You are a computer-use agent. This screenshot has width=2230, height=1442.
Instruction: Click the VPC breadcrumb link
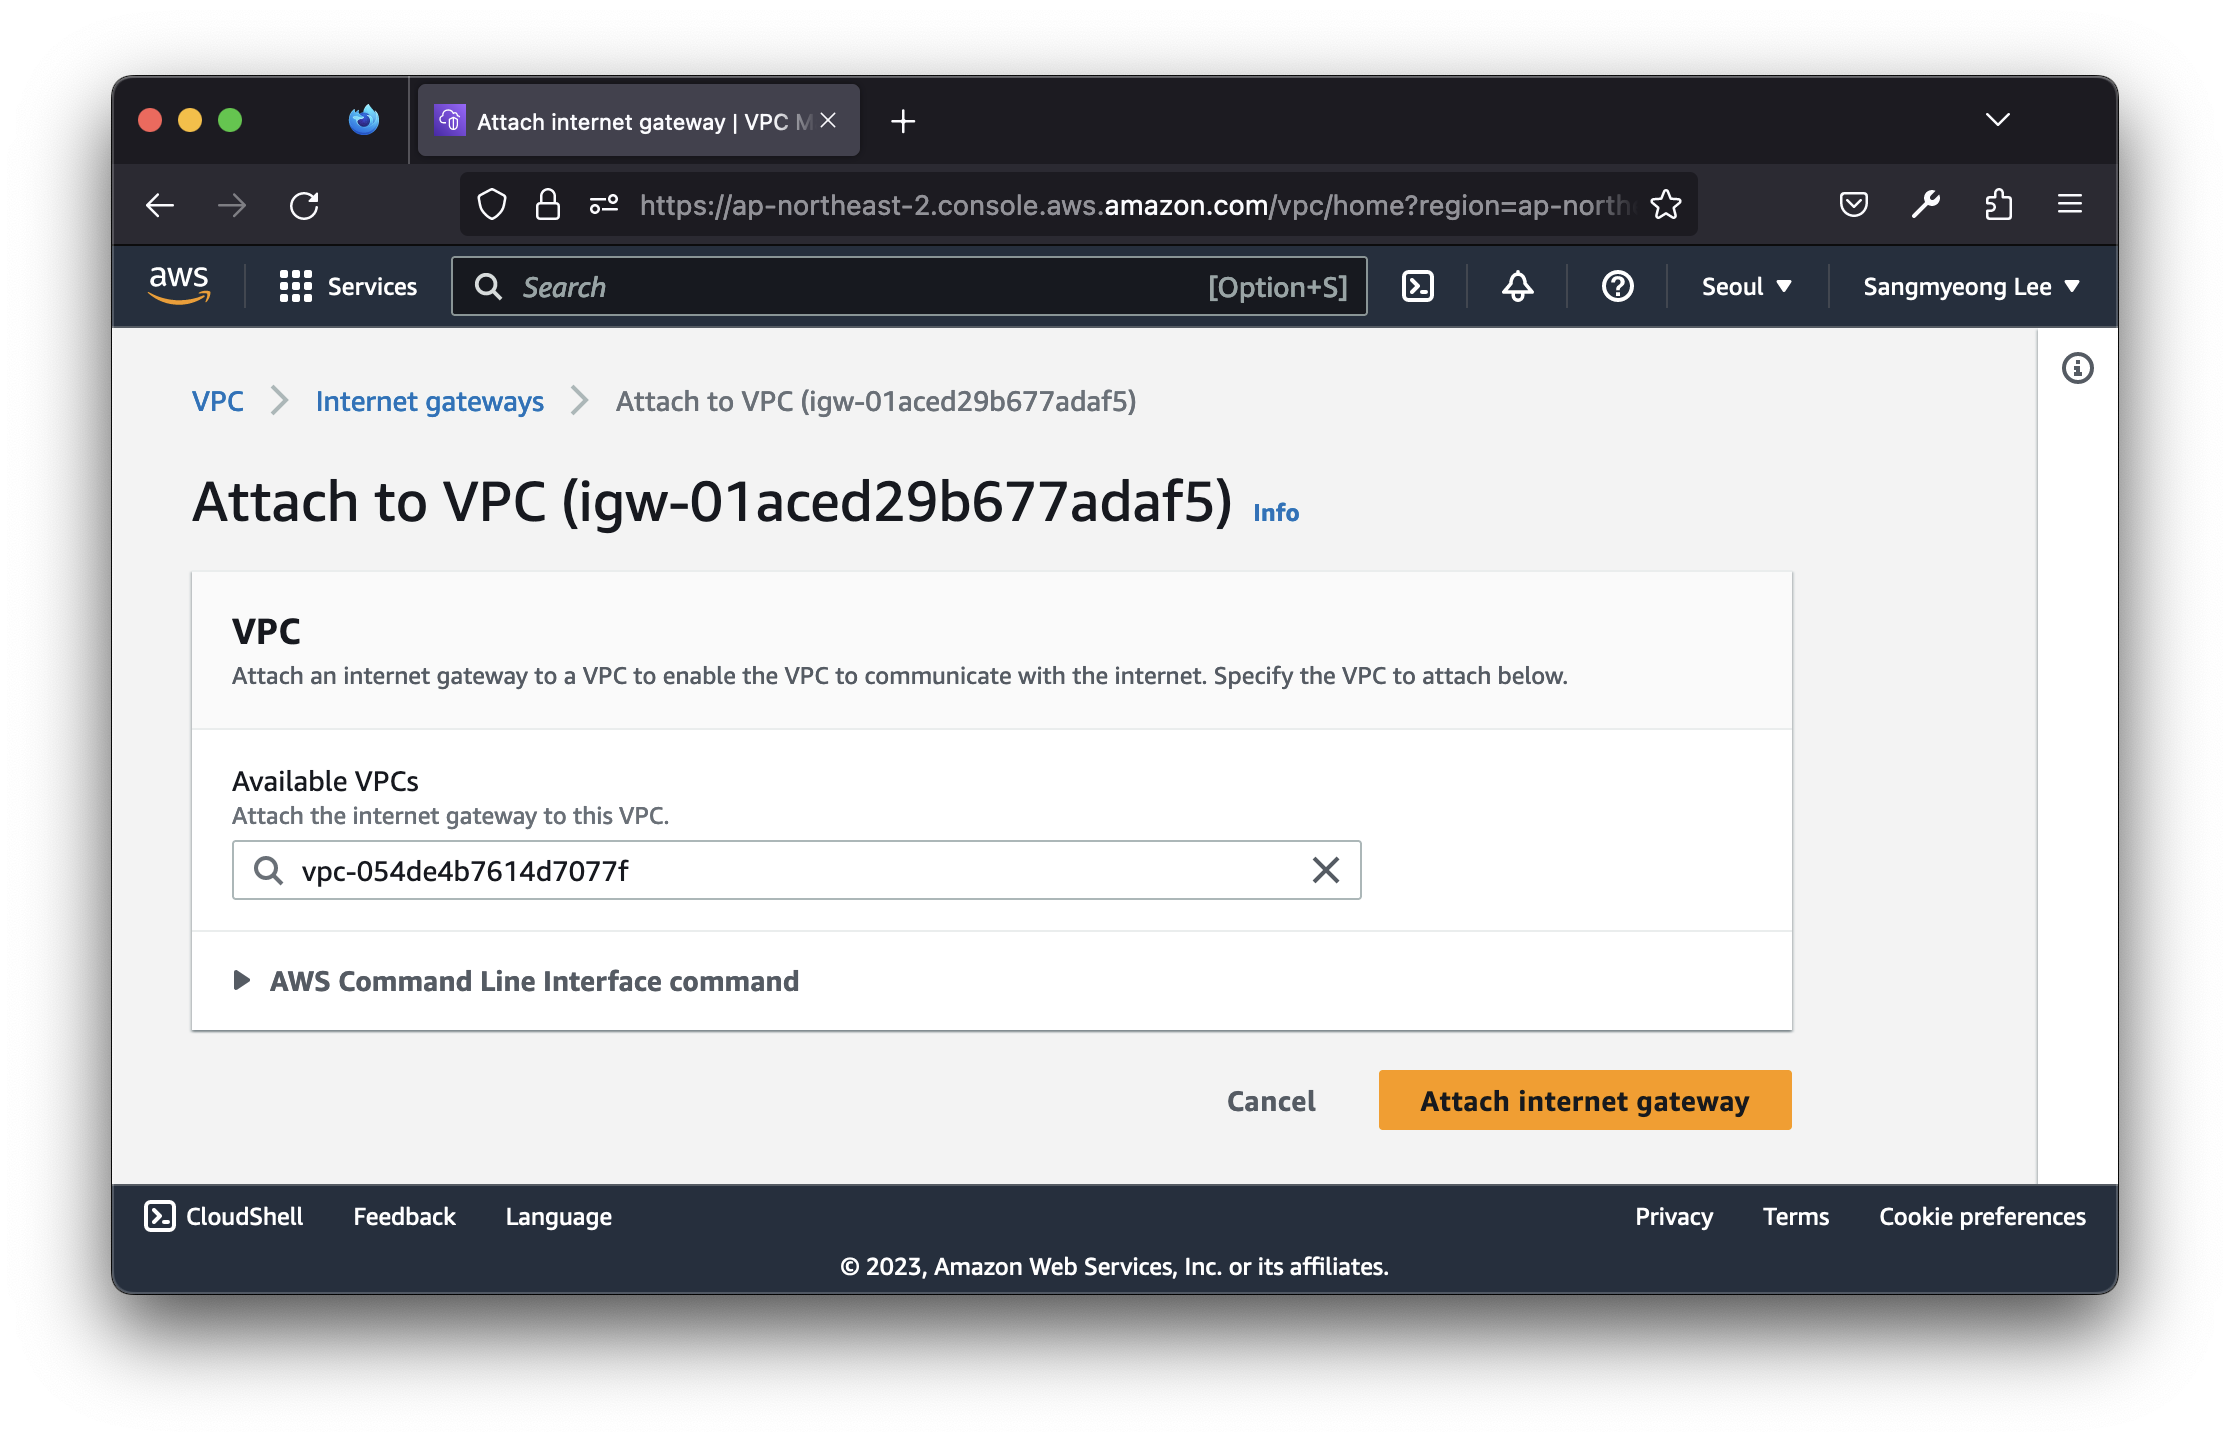coord(217,401)
